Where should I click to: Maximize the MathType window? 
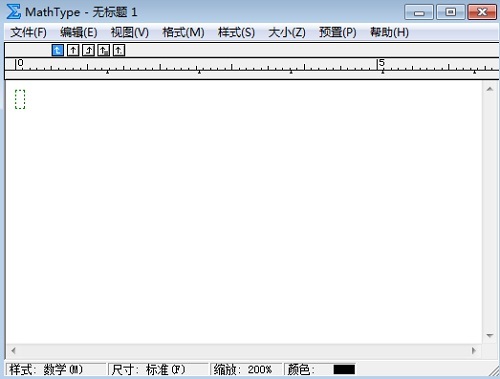coord(451,12)
